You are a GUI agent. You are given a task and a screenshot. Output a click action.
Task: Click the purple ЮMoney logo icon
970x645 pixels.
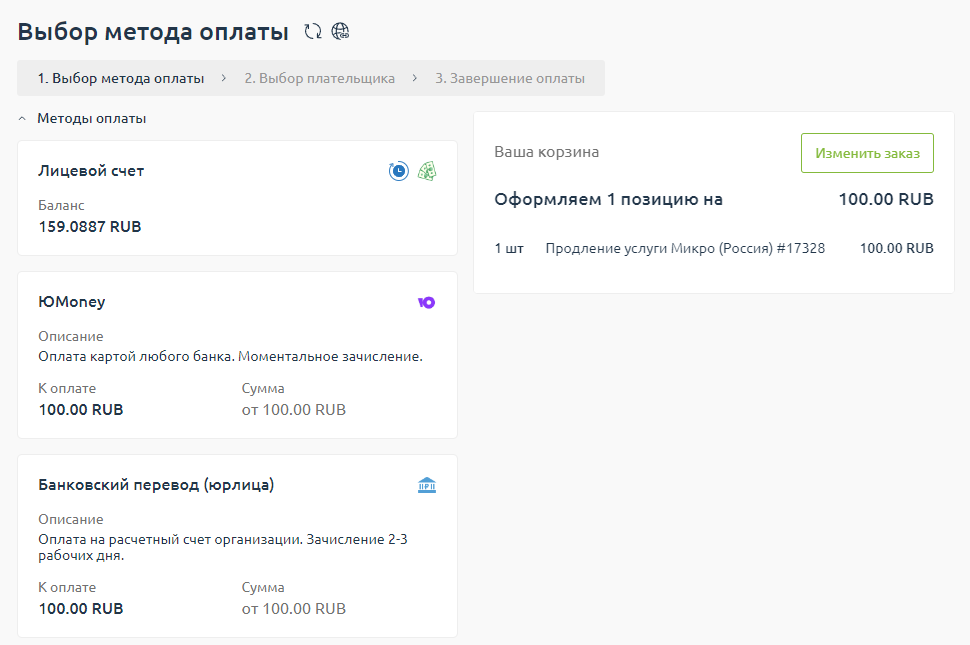426,302
